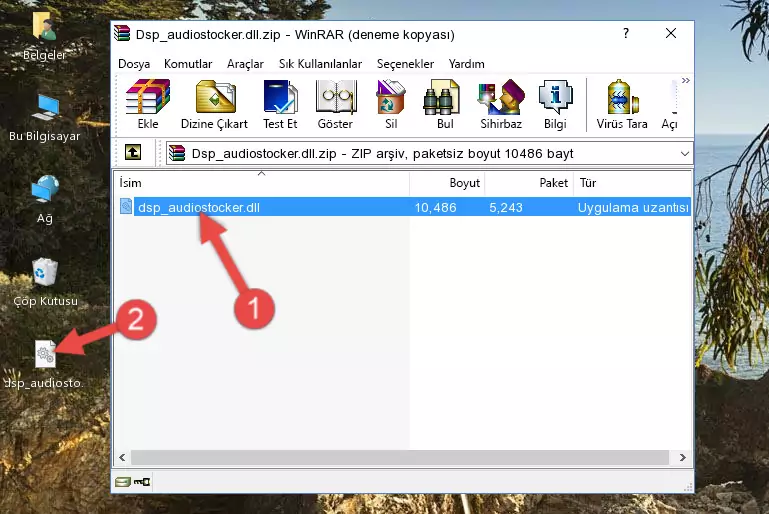
Task: Click the Ekle (Add) toolbar icon
Action: 148,104
